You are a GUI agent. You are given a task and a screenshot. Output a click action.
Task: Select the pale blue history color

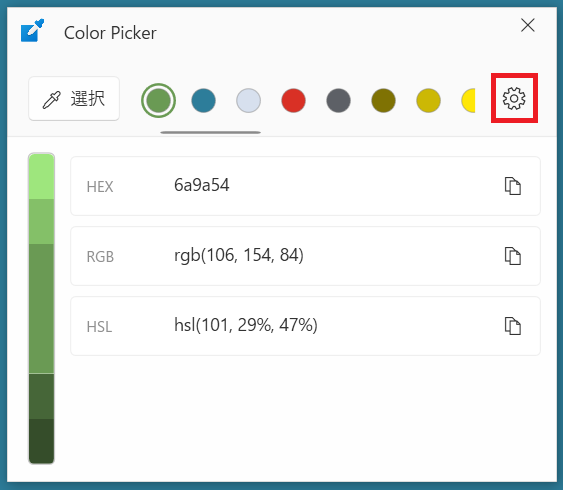[248, 101]
